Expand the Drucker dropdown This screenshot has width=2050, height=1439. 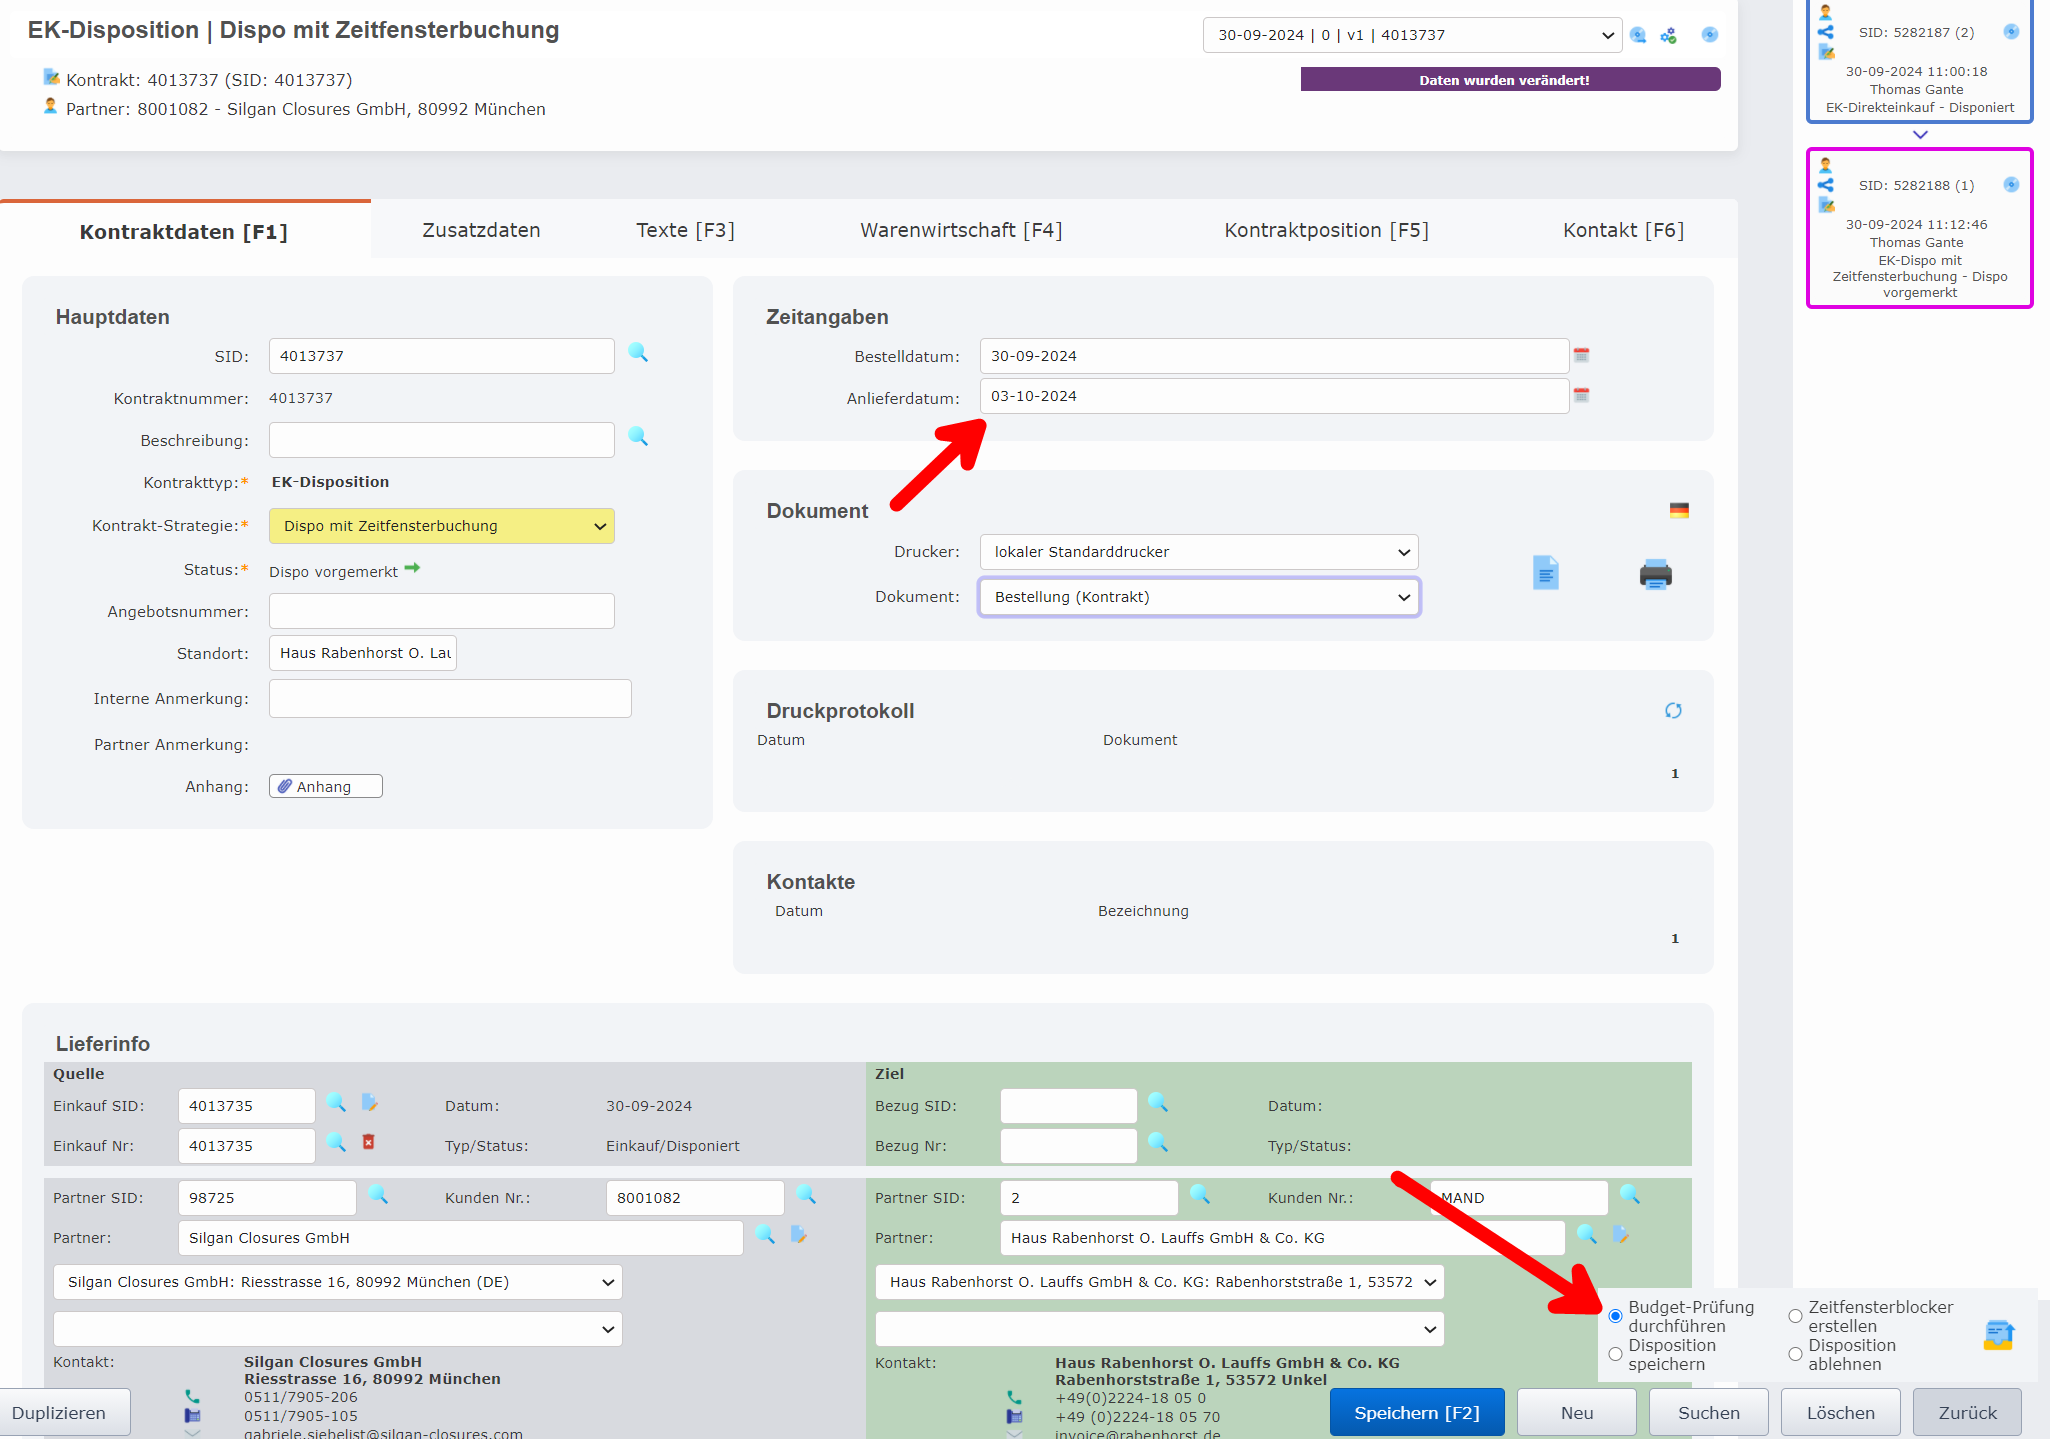1198,552
